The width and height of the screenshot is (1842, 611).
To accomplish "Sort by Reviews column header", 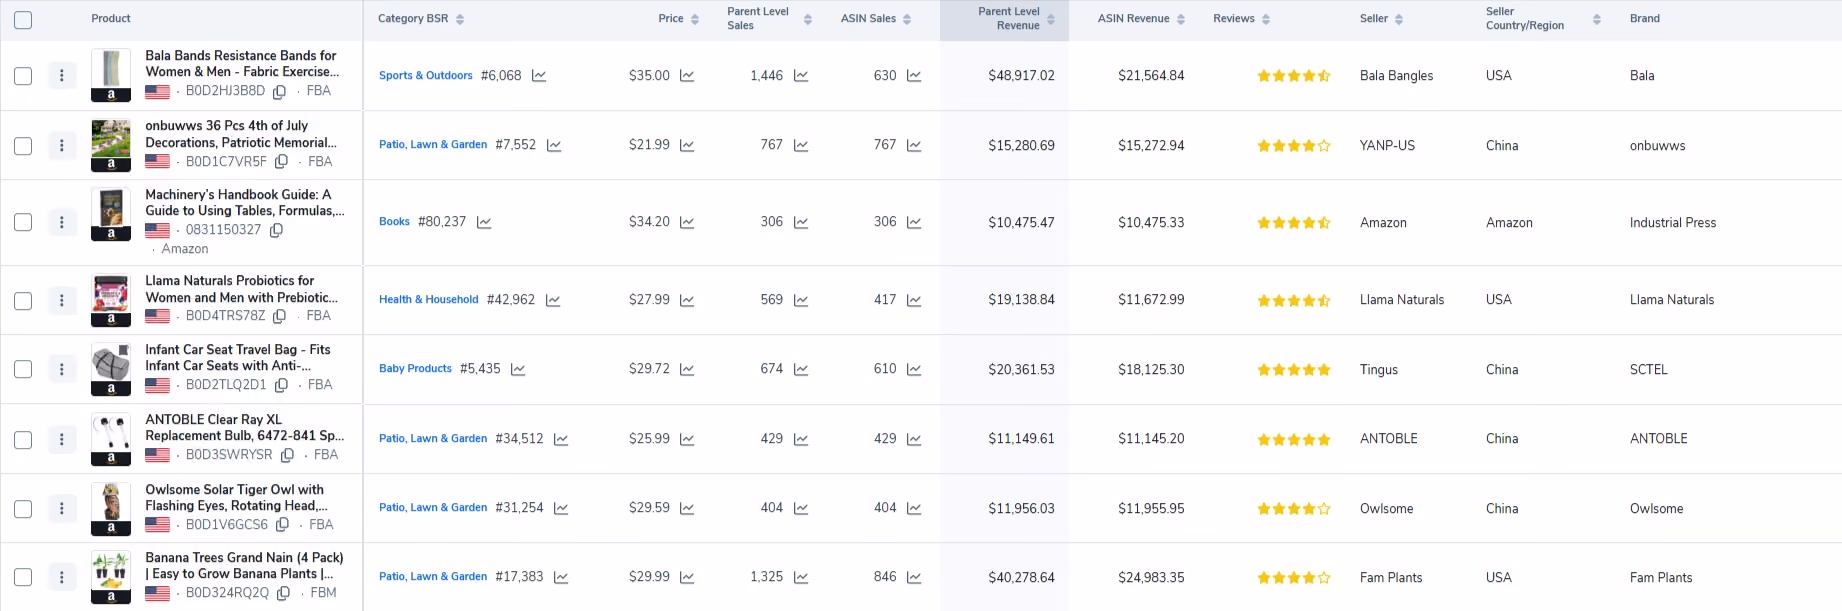I will click(1241, 19).
